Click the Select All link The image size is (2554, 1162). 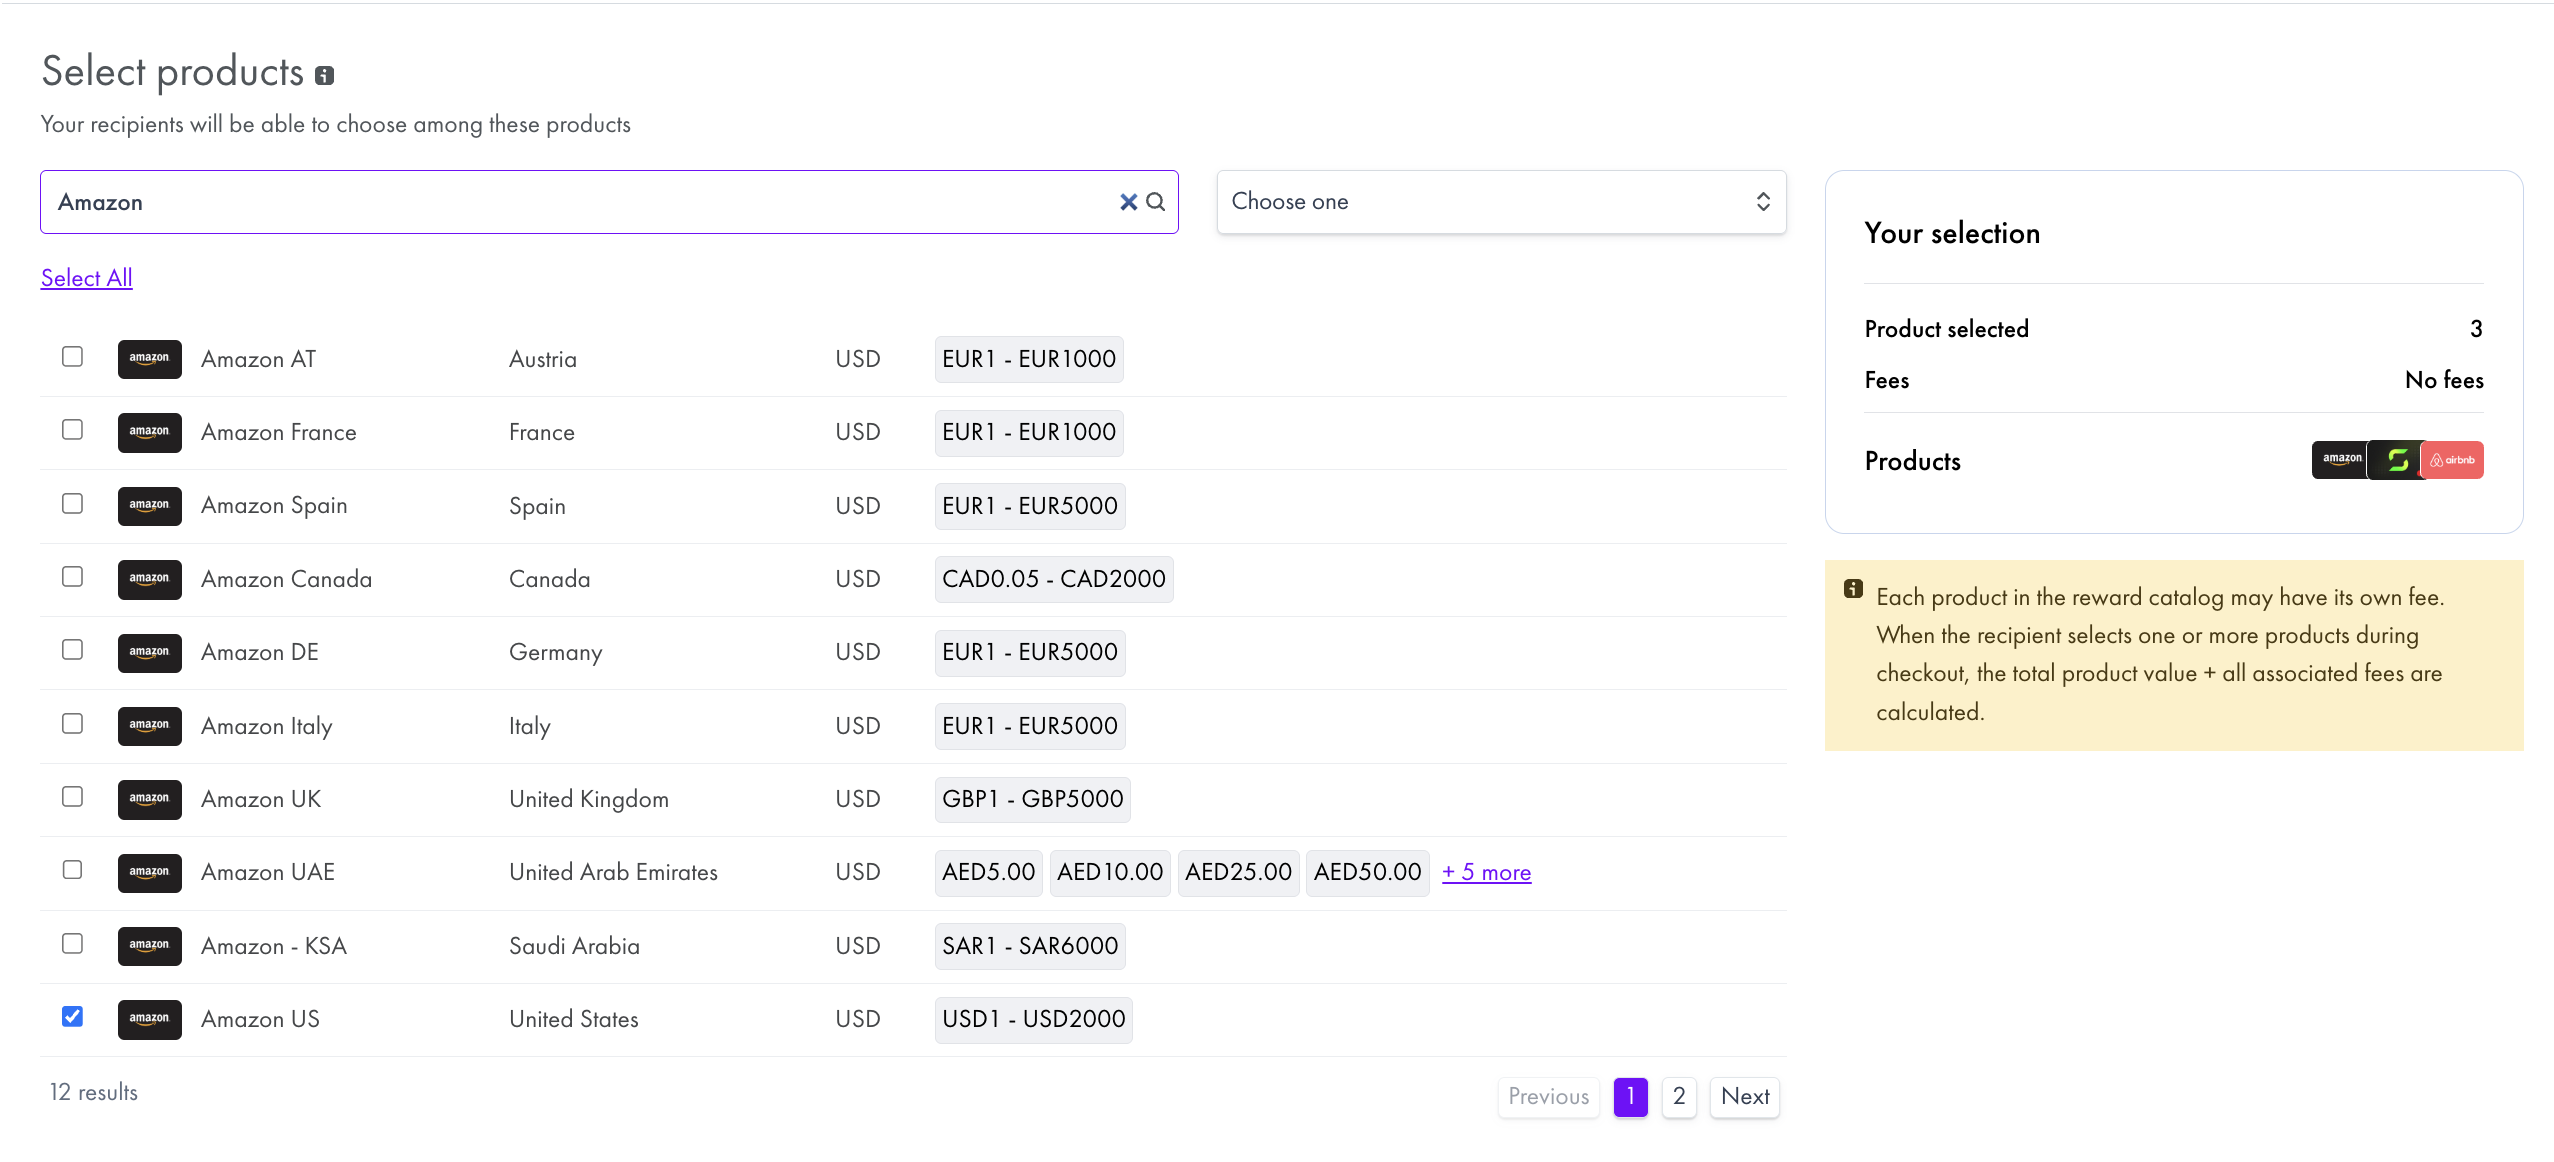click(x=87, y=278)
